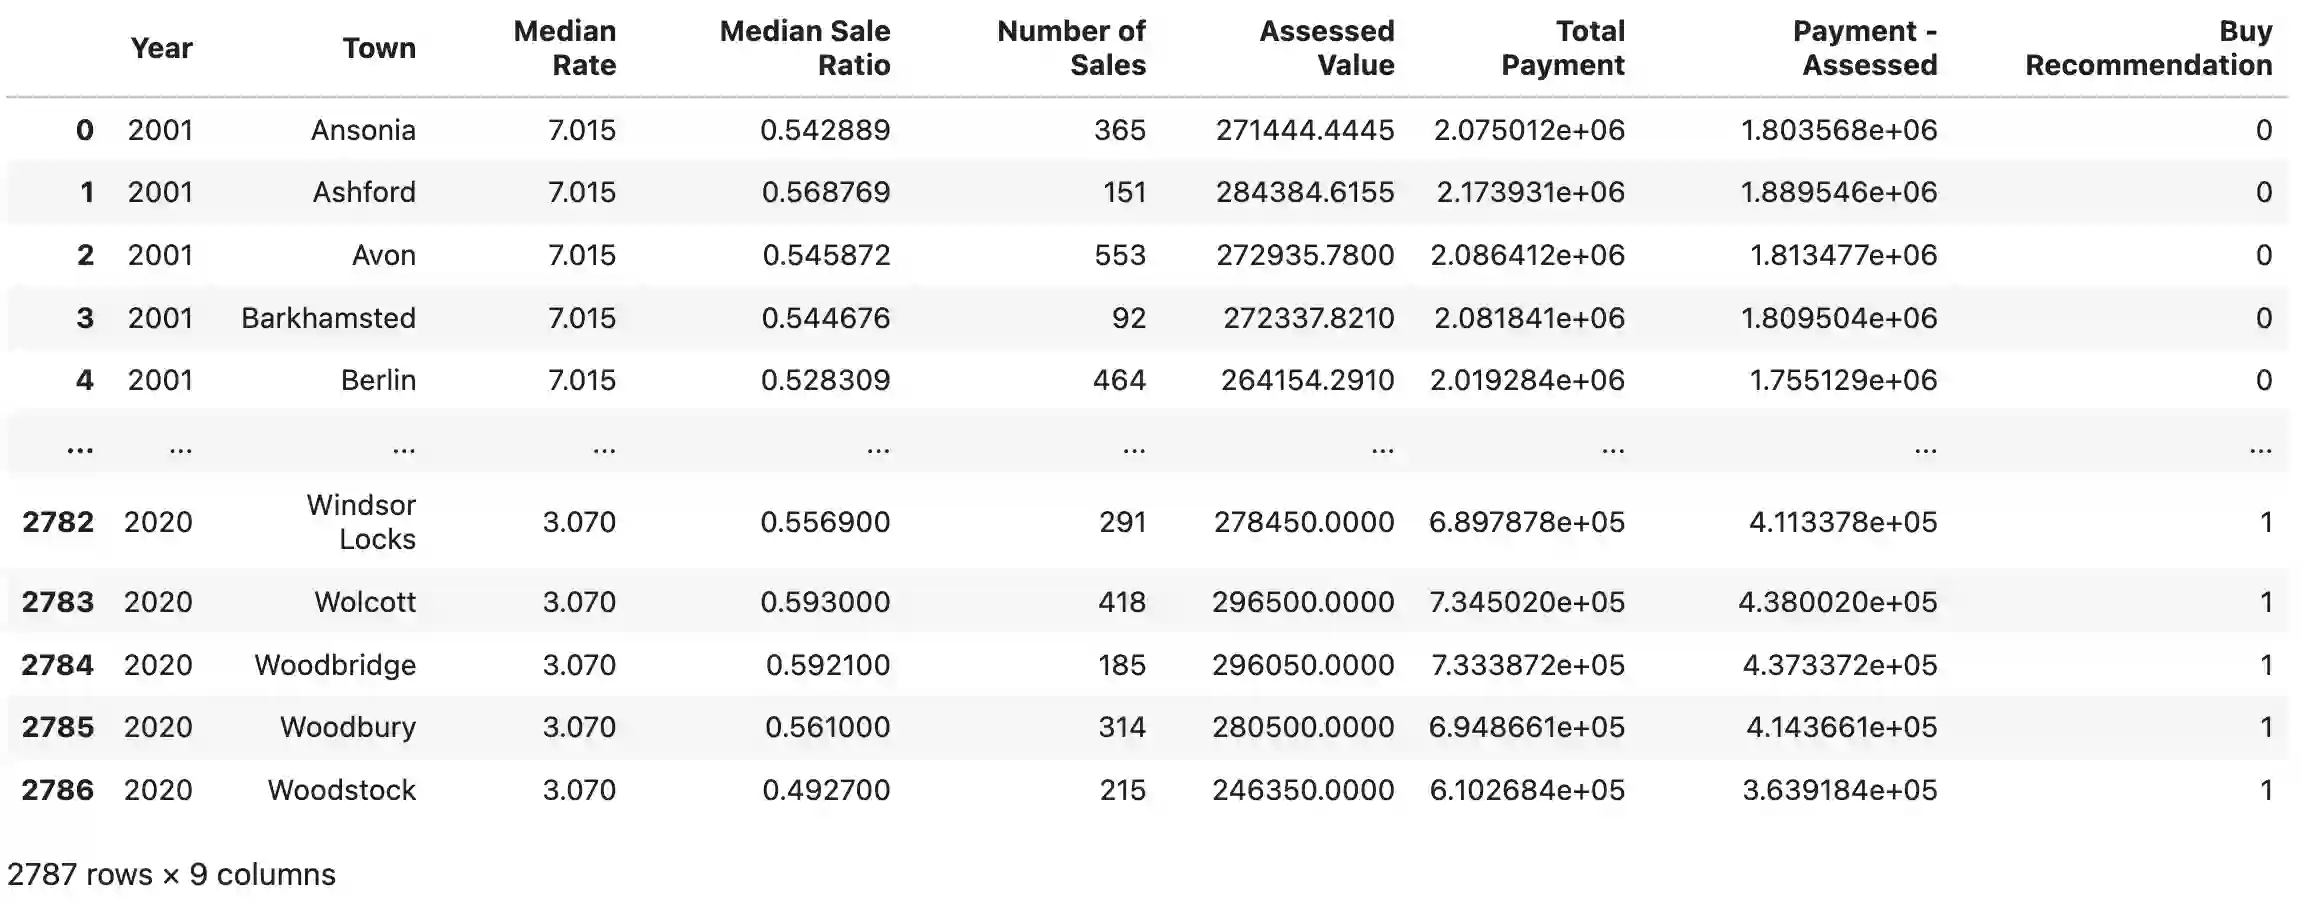Select Berlin's total payment 2.019284e+06
Image resolution: width=2302 pixels, height=906 pixels.
click(x=1527, y=380)
